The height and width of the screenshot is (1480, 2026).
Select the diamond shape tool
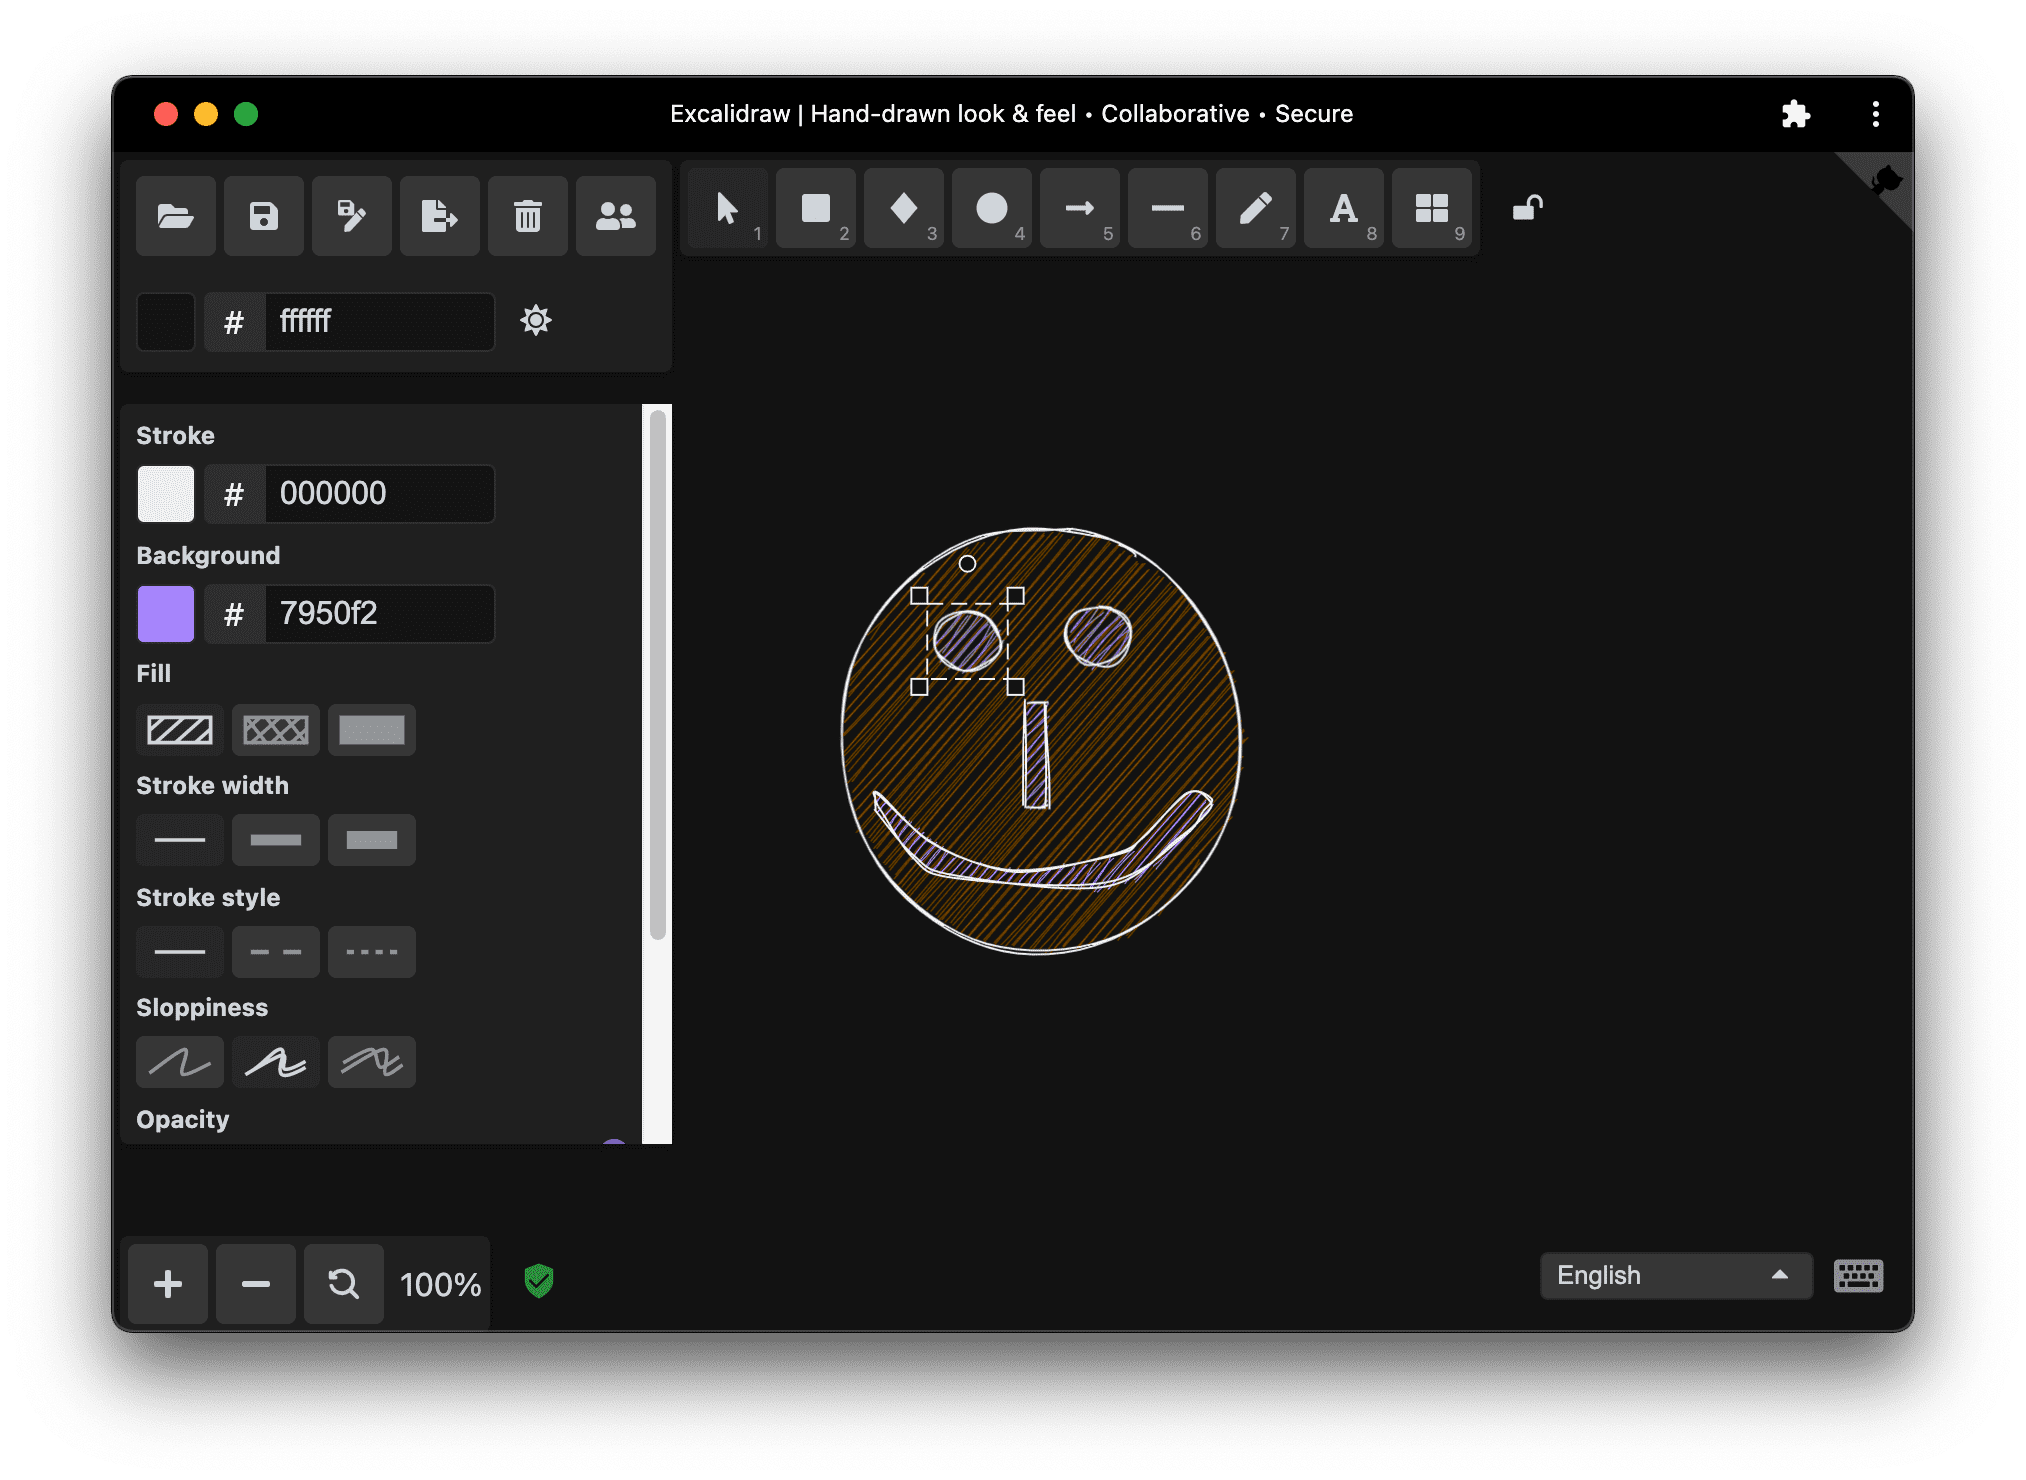click(x=904, y=212)
